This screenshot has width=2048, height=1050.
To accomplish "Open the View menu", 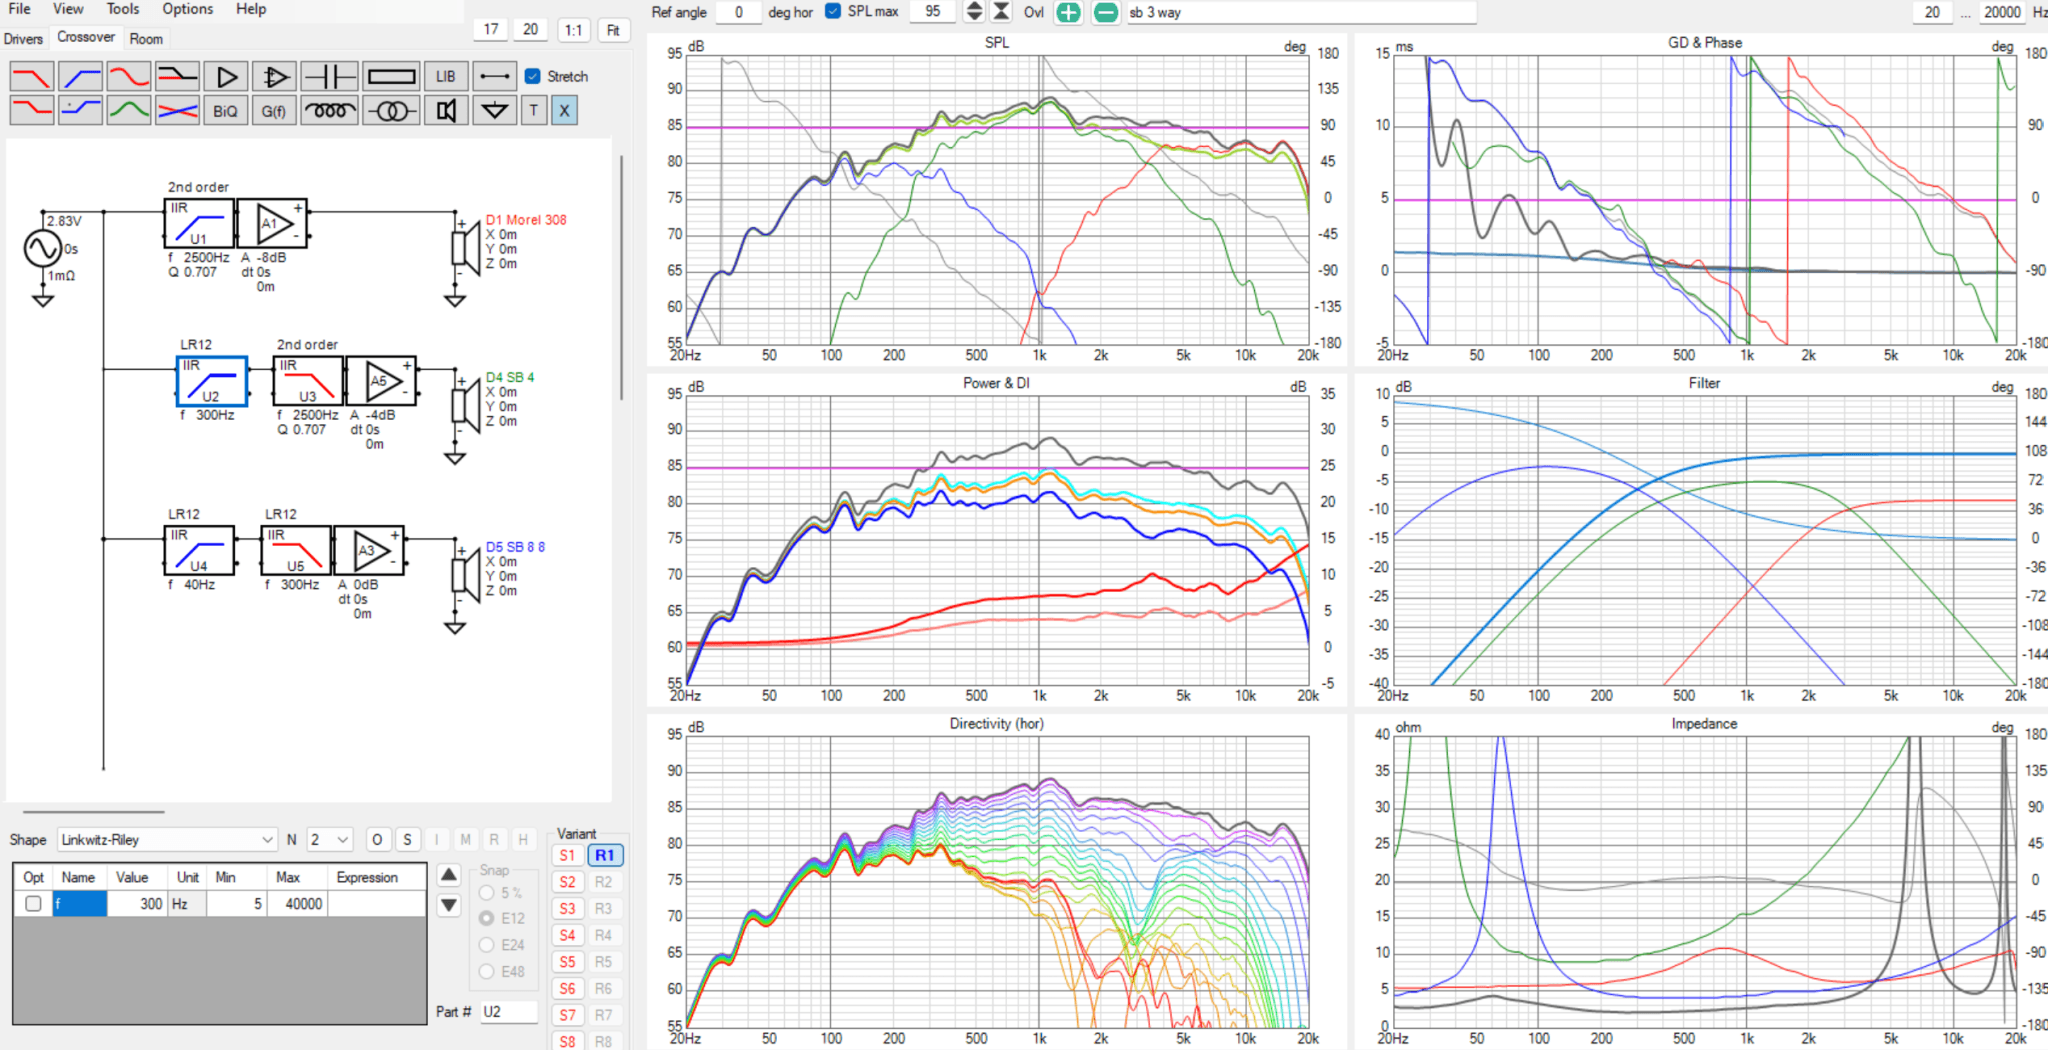I will click(x=68, y=9).
